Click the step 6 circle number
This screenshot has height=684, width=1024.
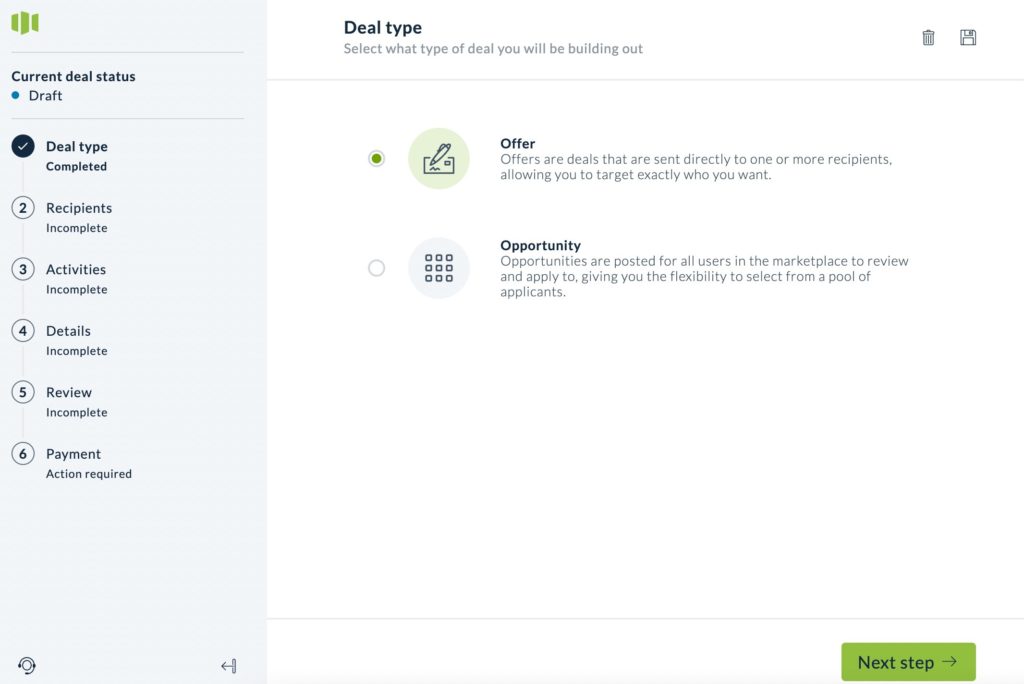[x=23, y=453]
